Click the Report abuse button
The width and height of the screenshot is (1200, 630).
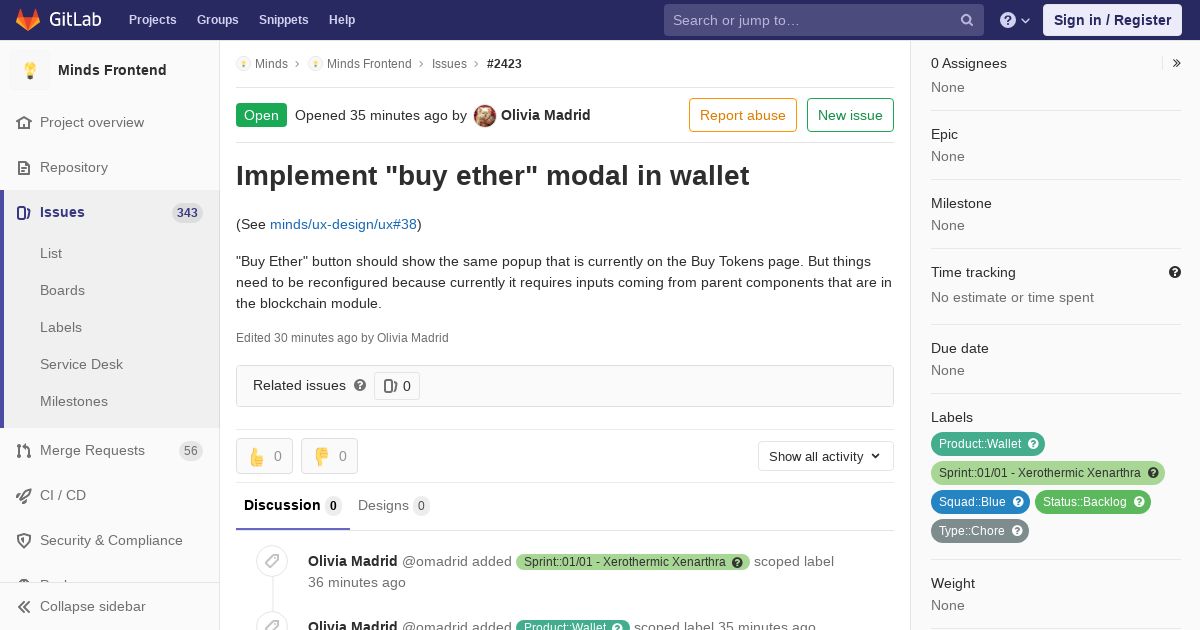(743, 115)
